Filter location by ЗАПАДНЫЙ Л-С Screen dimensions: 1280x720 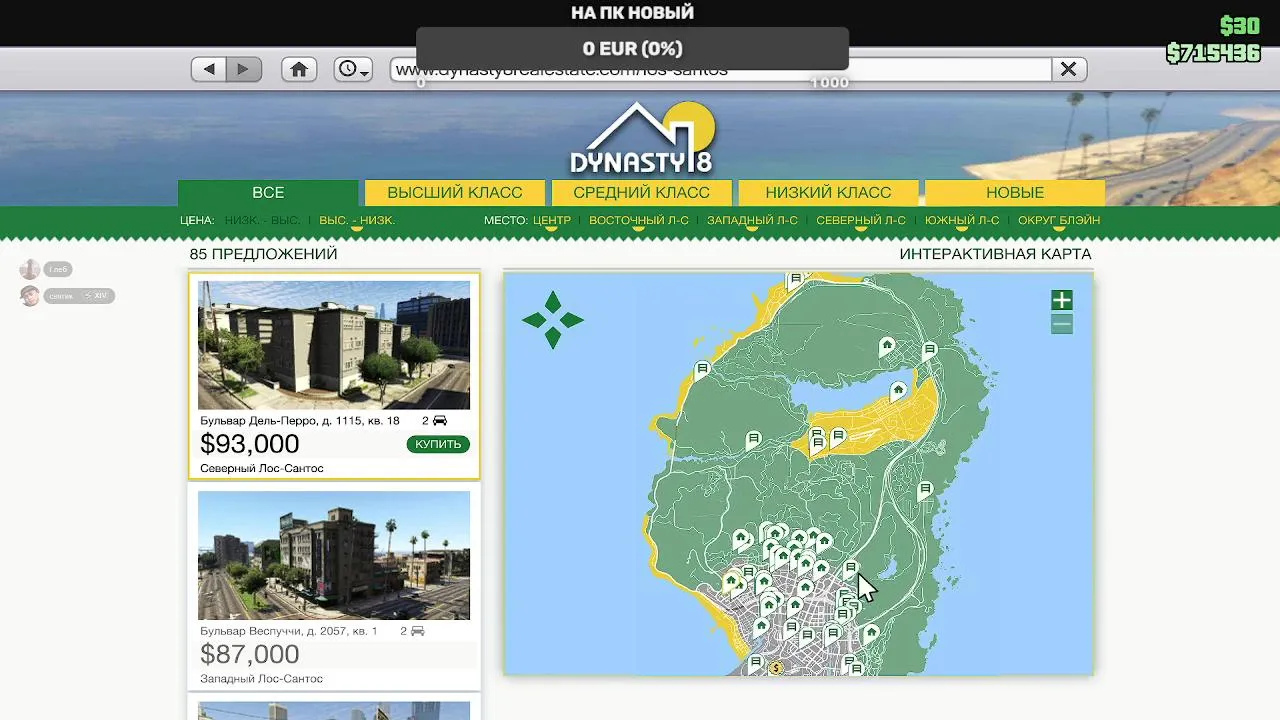click(752, 220)
